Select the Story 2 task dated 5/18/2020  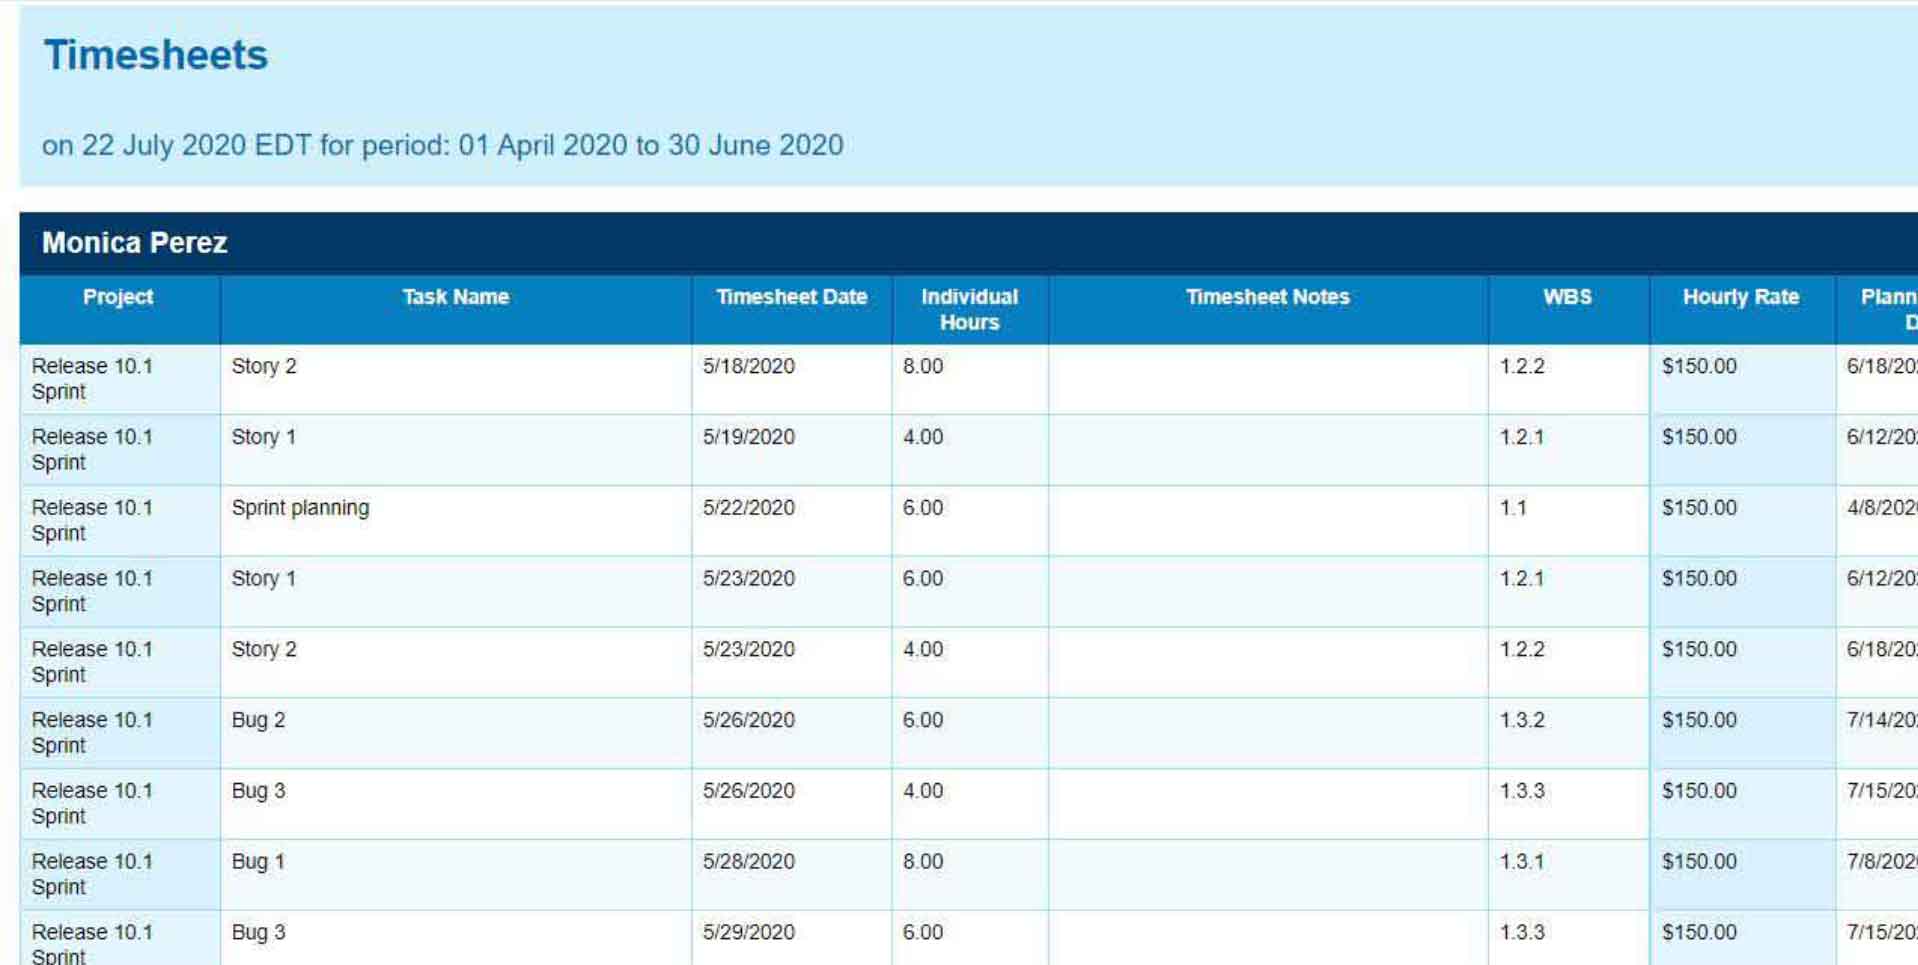click(264, 366)
